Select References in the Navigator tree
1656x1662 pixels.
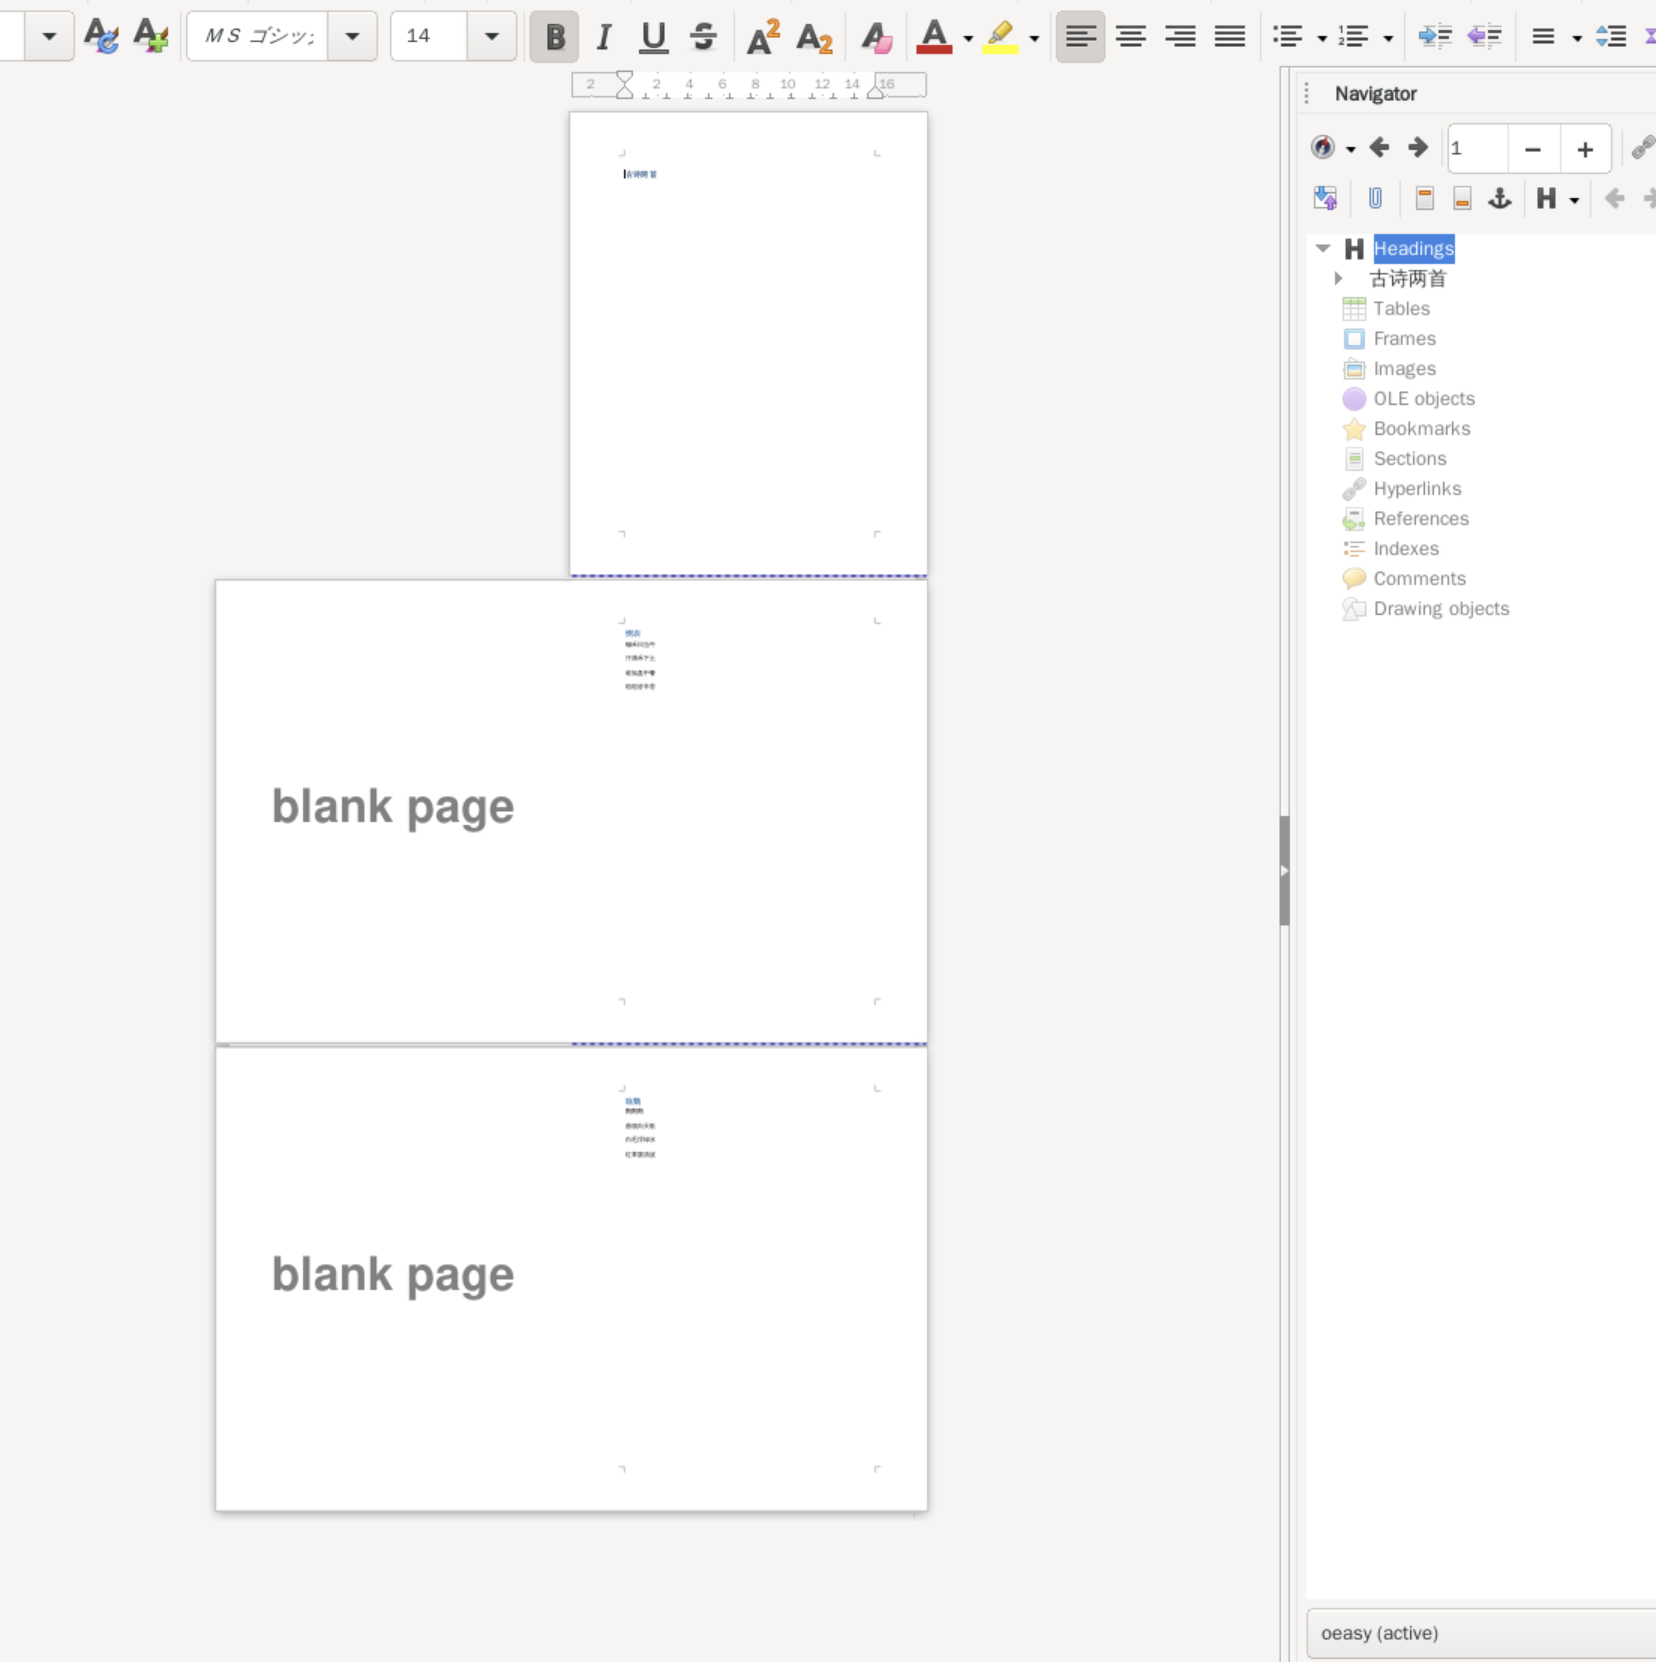coord(1421,518)
